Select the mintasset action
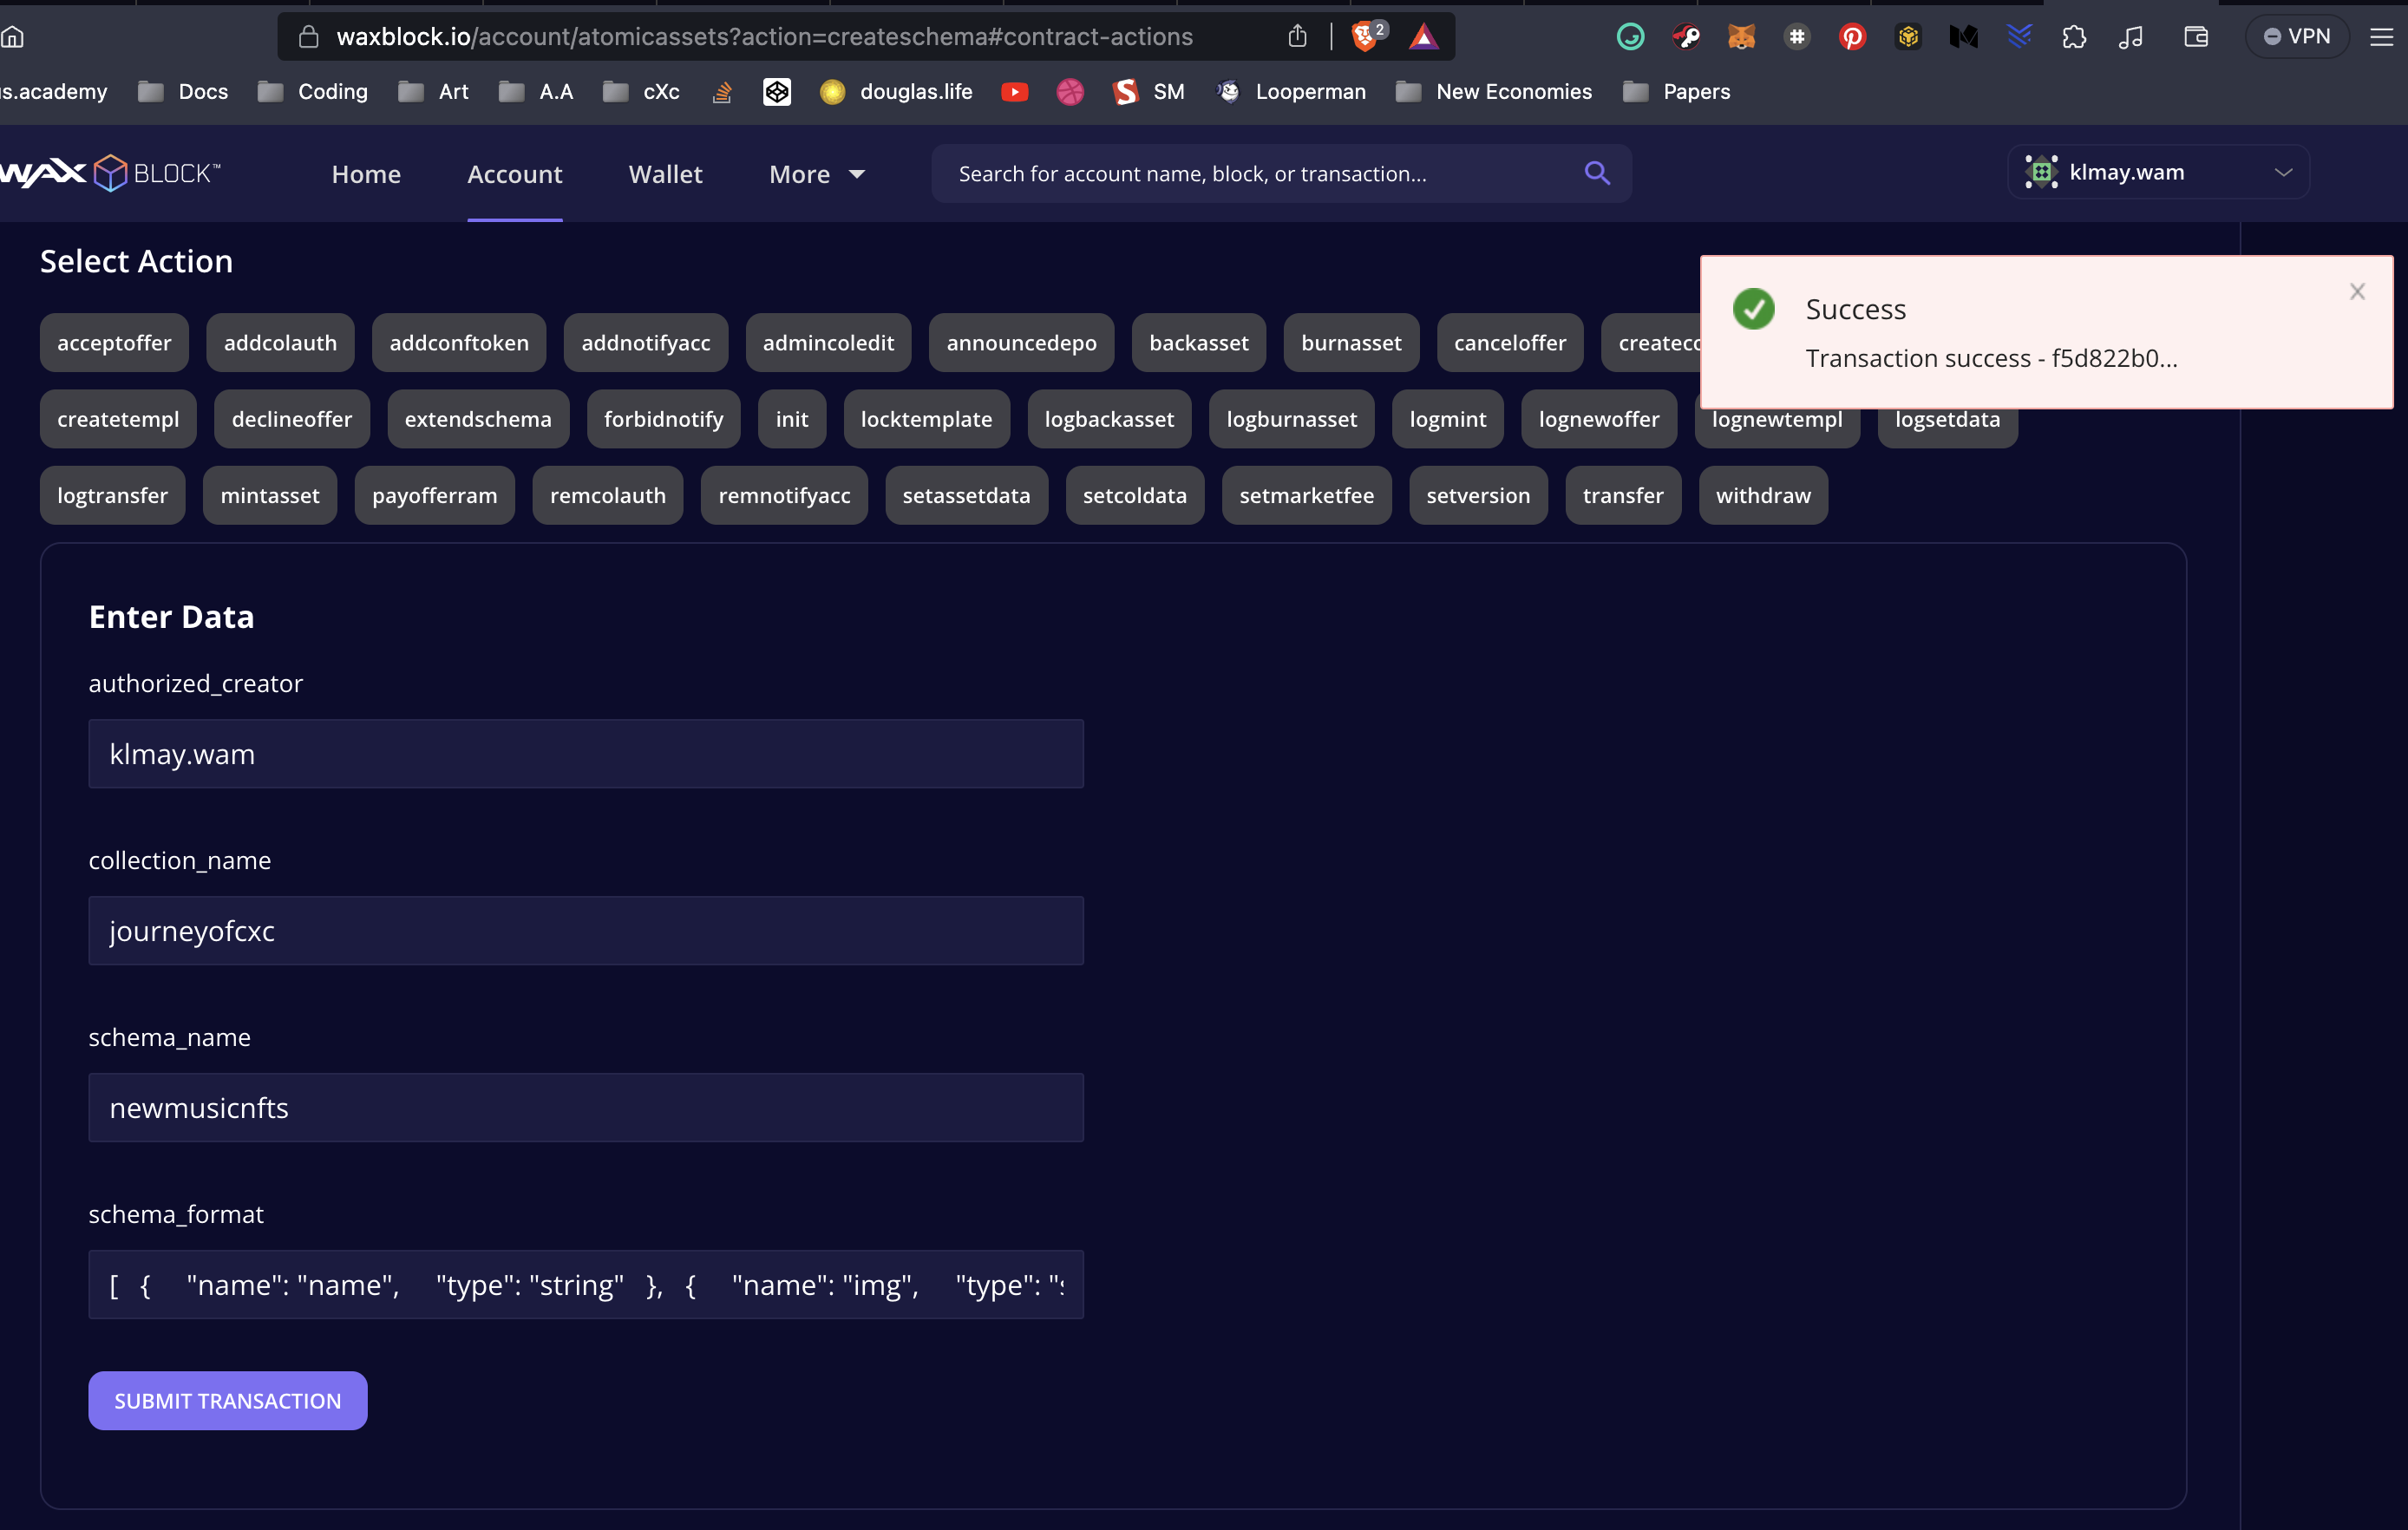 [269, 495]
